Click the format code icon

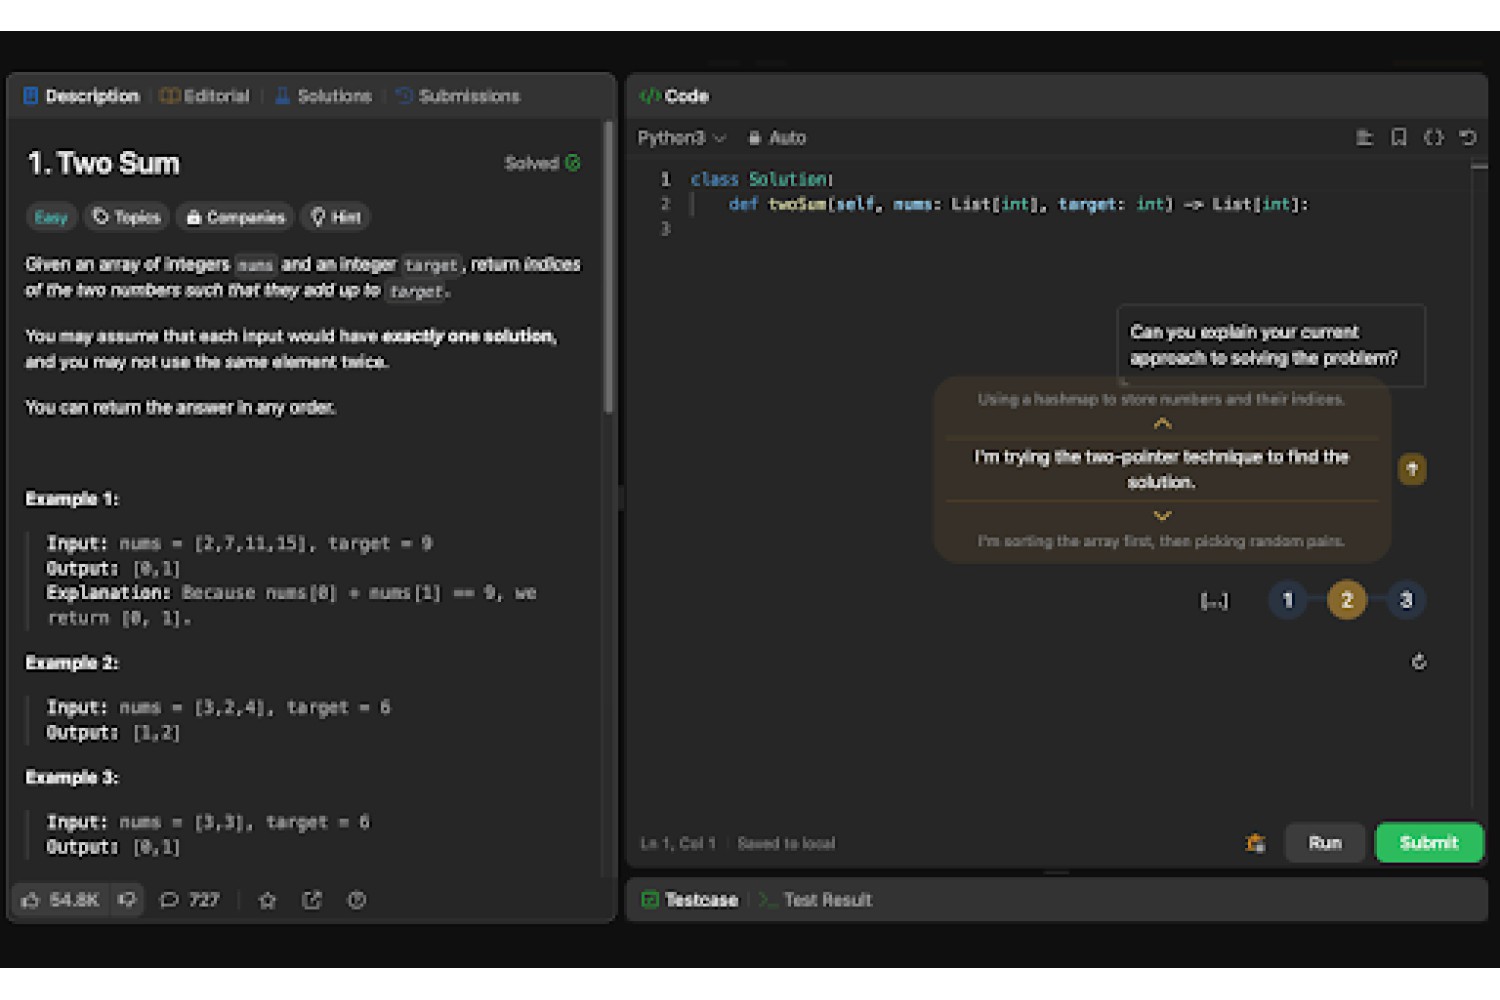pos(1364,138)
